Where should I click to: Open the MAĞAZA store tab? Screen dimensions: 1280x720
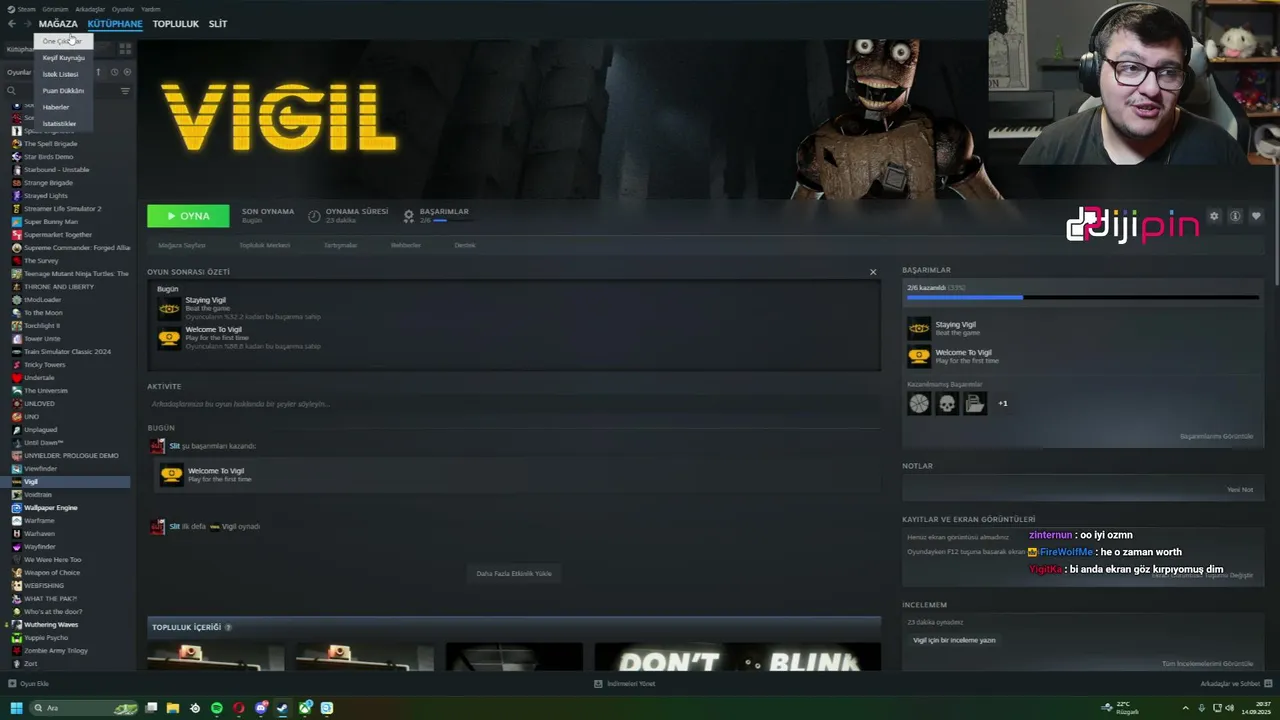tap(58, 23)
